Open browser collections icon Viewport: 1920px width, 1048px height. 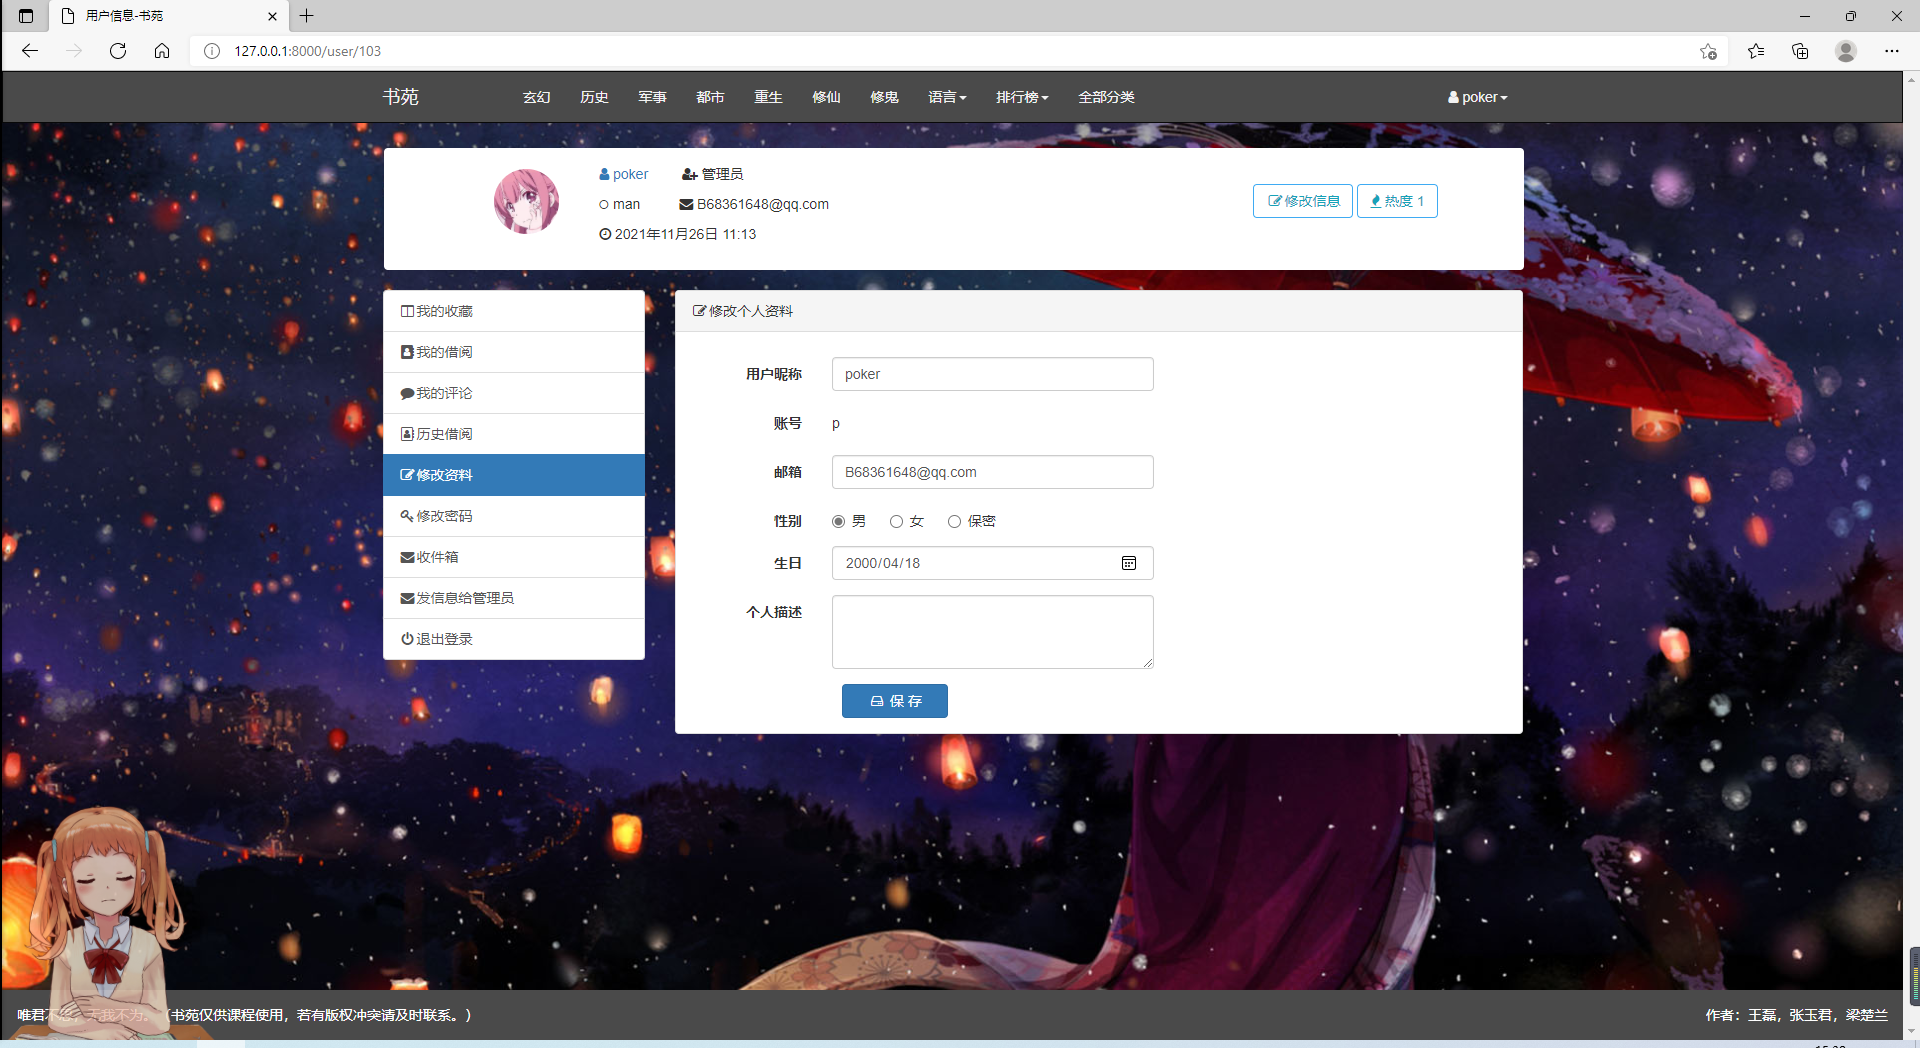1800,51
